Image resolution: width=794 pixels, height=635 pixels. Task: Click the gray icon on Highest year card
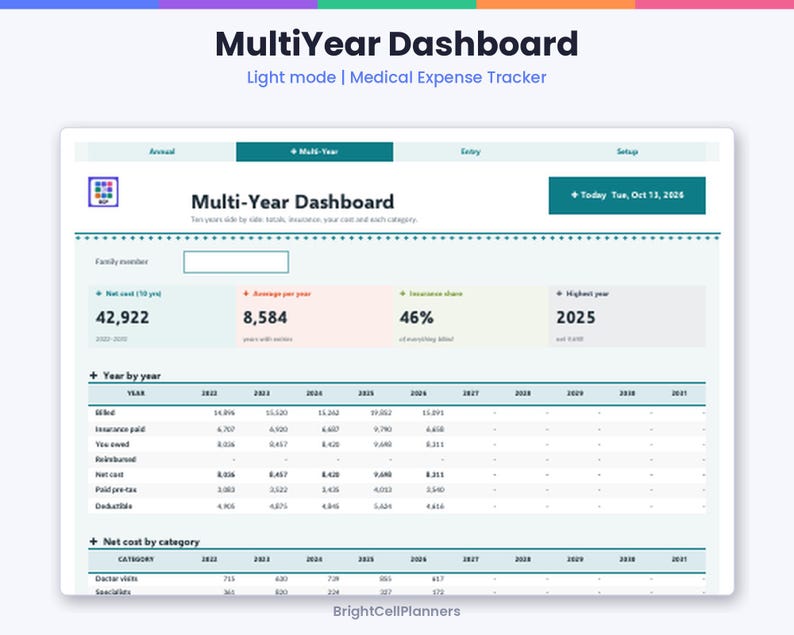(559, 293)
